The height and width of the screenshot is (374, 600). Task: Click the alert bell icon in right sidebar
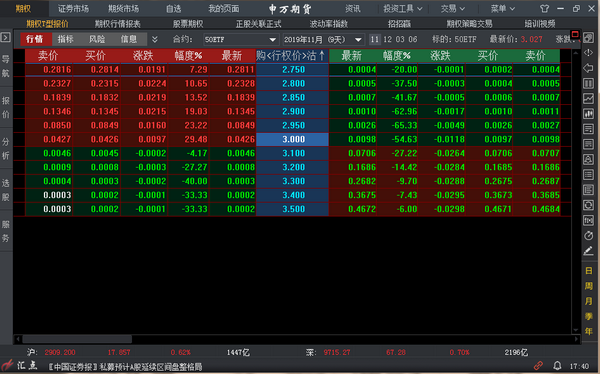tap(588, 159)
